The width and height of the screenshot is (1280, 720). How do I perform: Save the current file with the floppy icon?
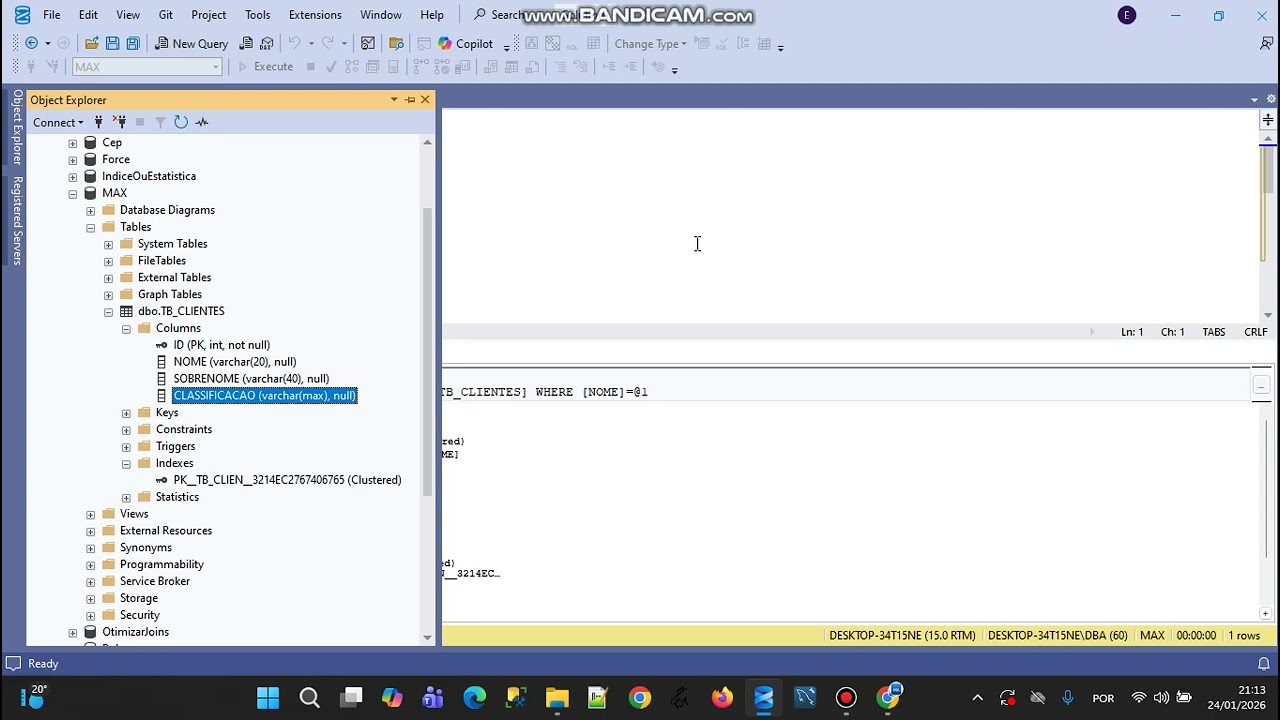pos(112,43)
